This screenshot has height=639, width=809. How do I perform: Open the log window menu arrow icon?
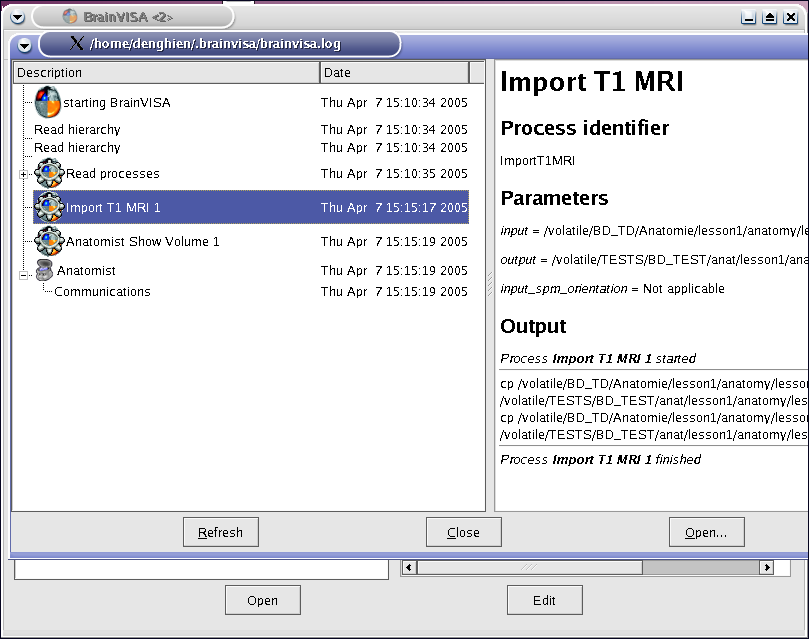24,44
